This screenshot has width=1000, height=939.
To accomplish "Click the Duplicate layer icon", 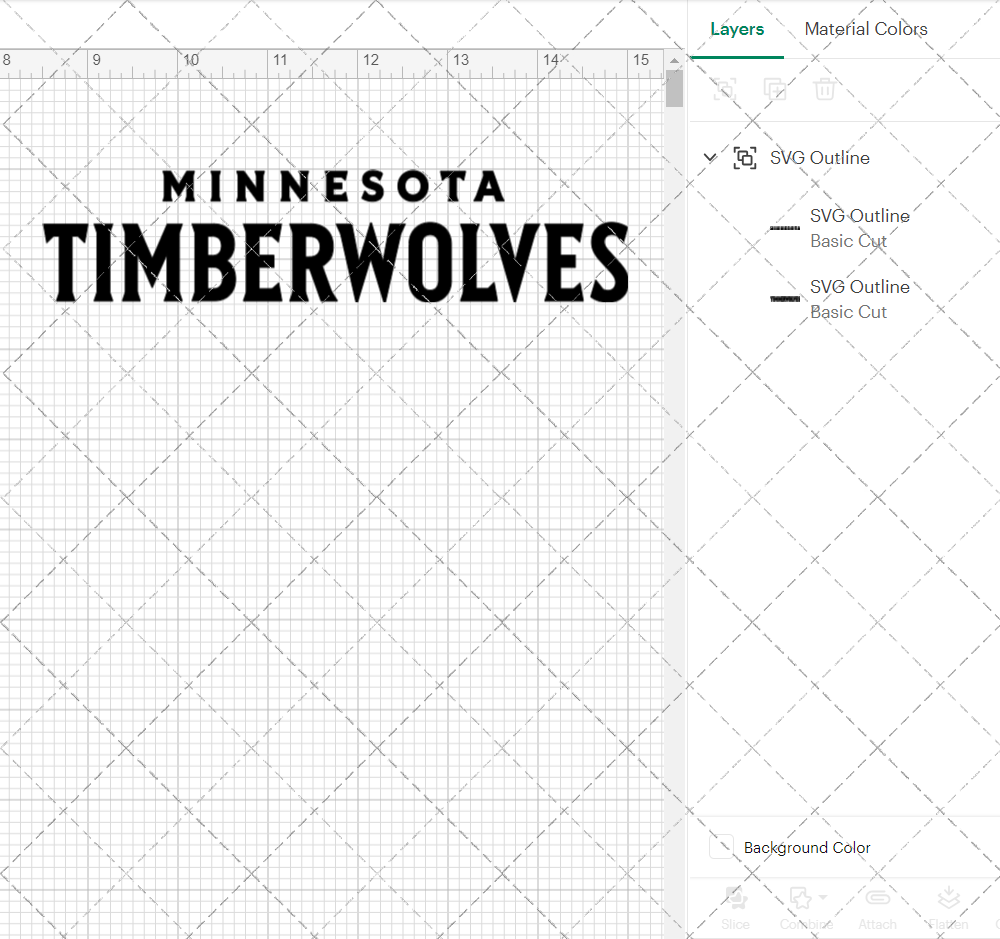I will tap(775, 89).
